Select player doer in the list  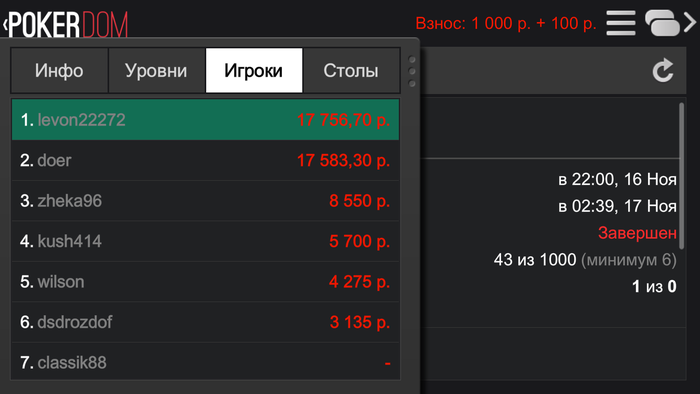(x=205, y=160)
